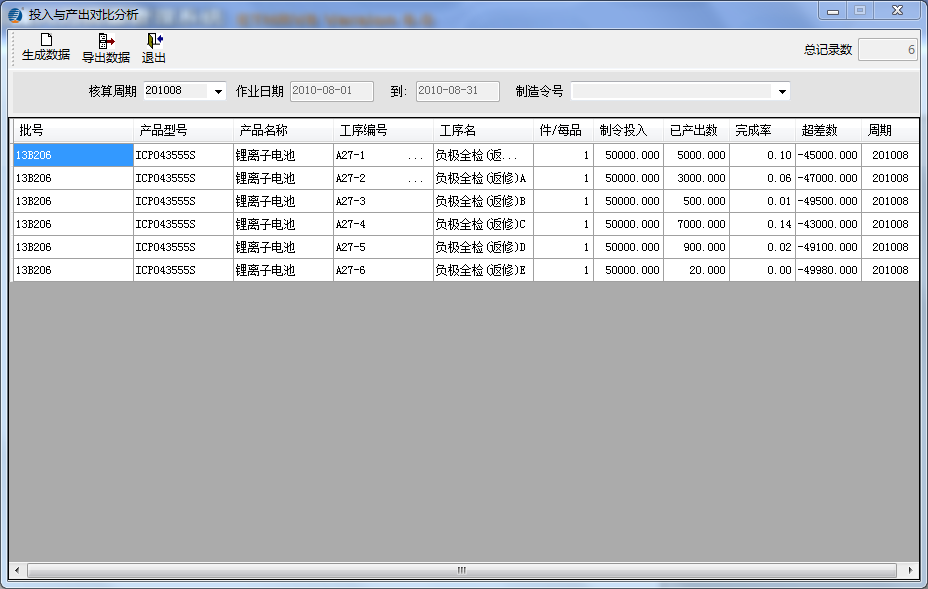The height and width of the screenshot is (589, 928).
Task: Click the horizontal scrollbar thumb
Action: (x=460, y=569)
